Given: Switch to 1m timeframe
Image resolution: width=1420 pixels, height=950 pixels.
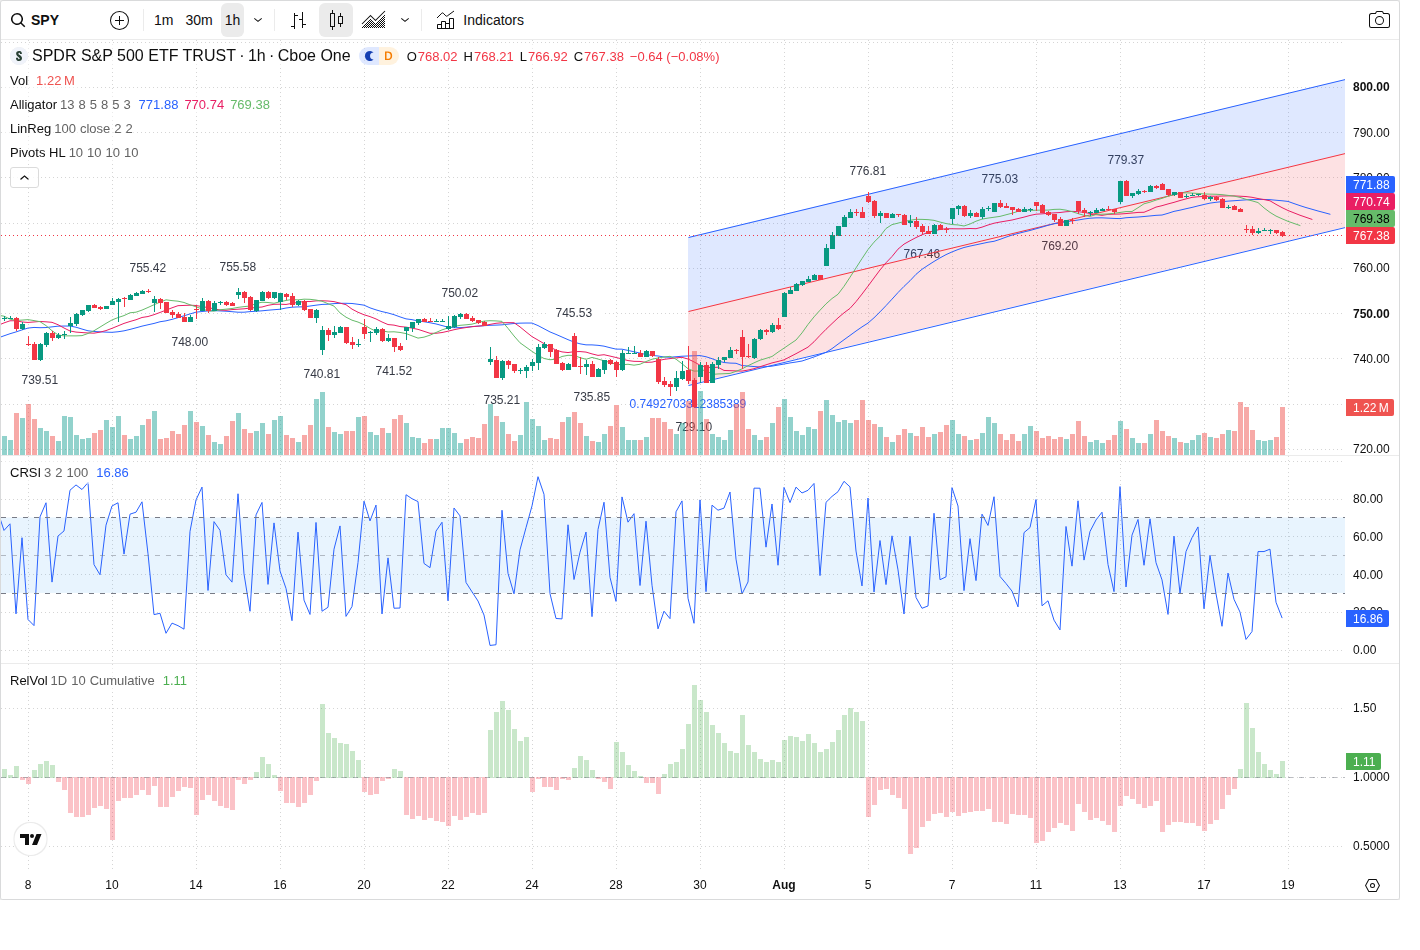Looking at the screenshot, I should tap(164, 20).
